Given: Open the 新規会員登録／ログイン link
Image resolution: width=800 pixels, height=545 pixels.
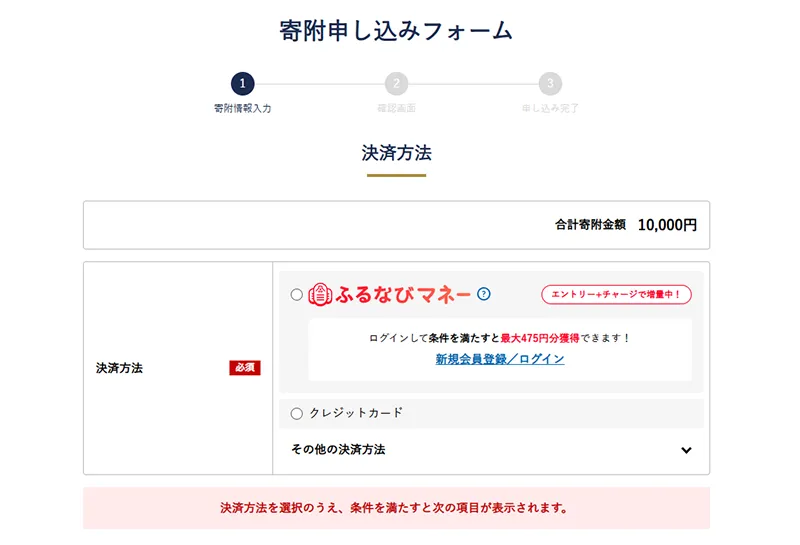Looking at the screenshot, I should coord(500,359).
